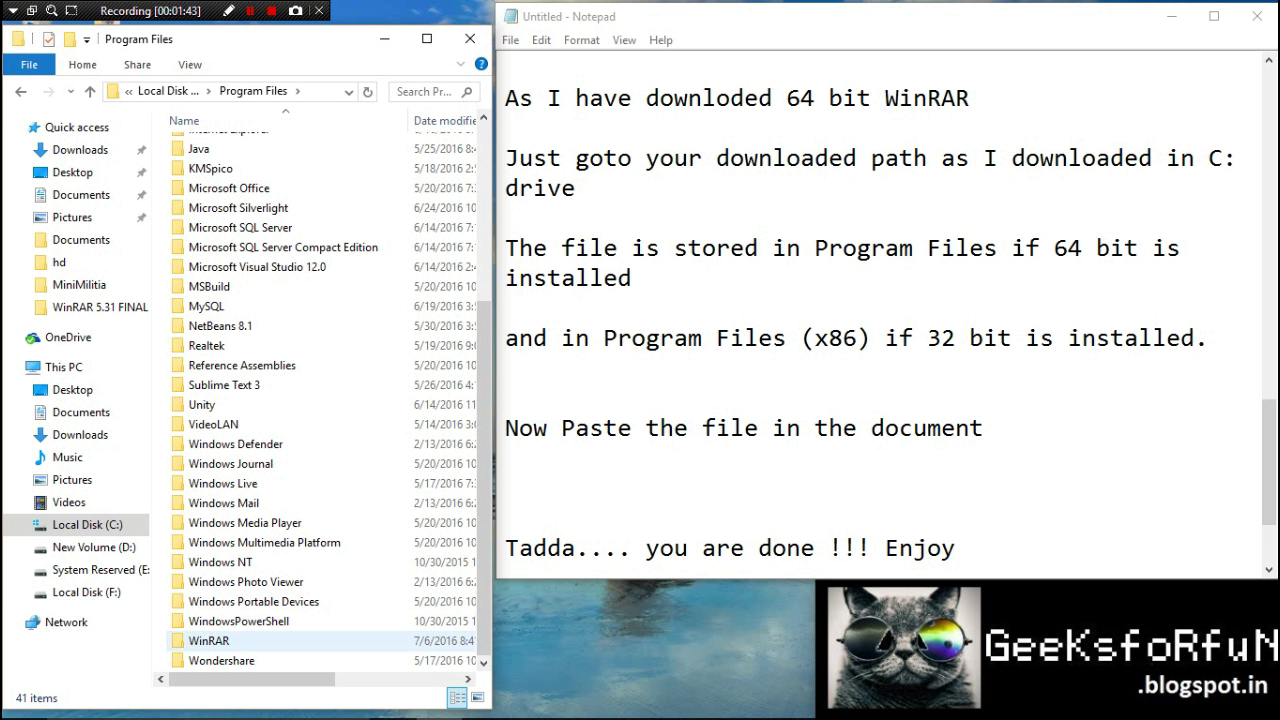This screenshot has width=1280, height=720.
Task: Open Customize Quick Access Toolbar dropdown
Action: (87, 40)
